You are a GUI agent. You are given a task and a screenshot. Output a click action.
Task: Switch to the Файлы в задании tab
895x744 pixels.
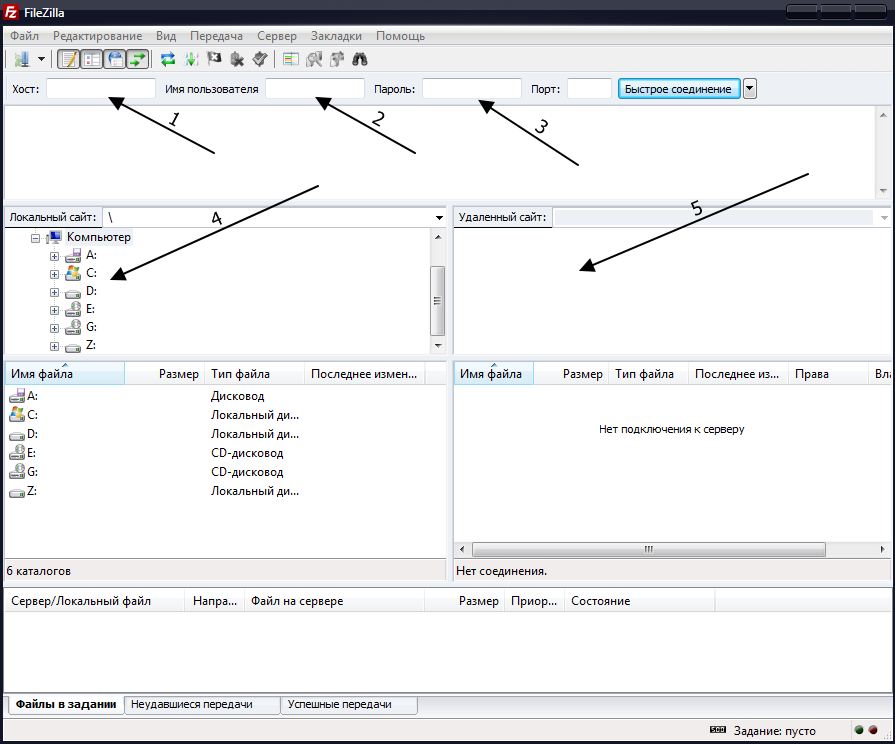[x=66, y=705]
